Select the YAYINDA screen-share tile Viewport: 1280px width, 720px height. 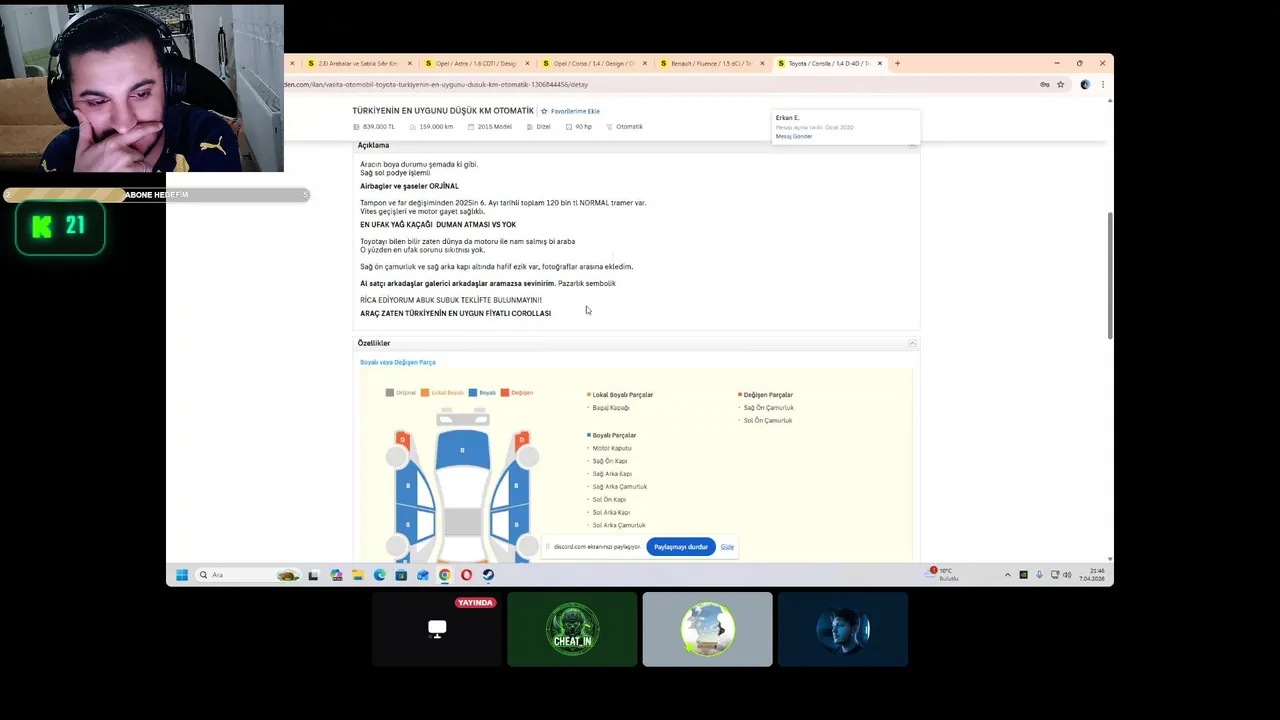[x=437, y=629]
